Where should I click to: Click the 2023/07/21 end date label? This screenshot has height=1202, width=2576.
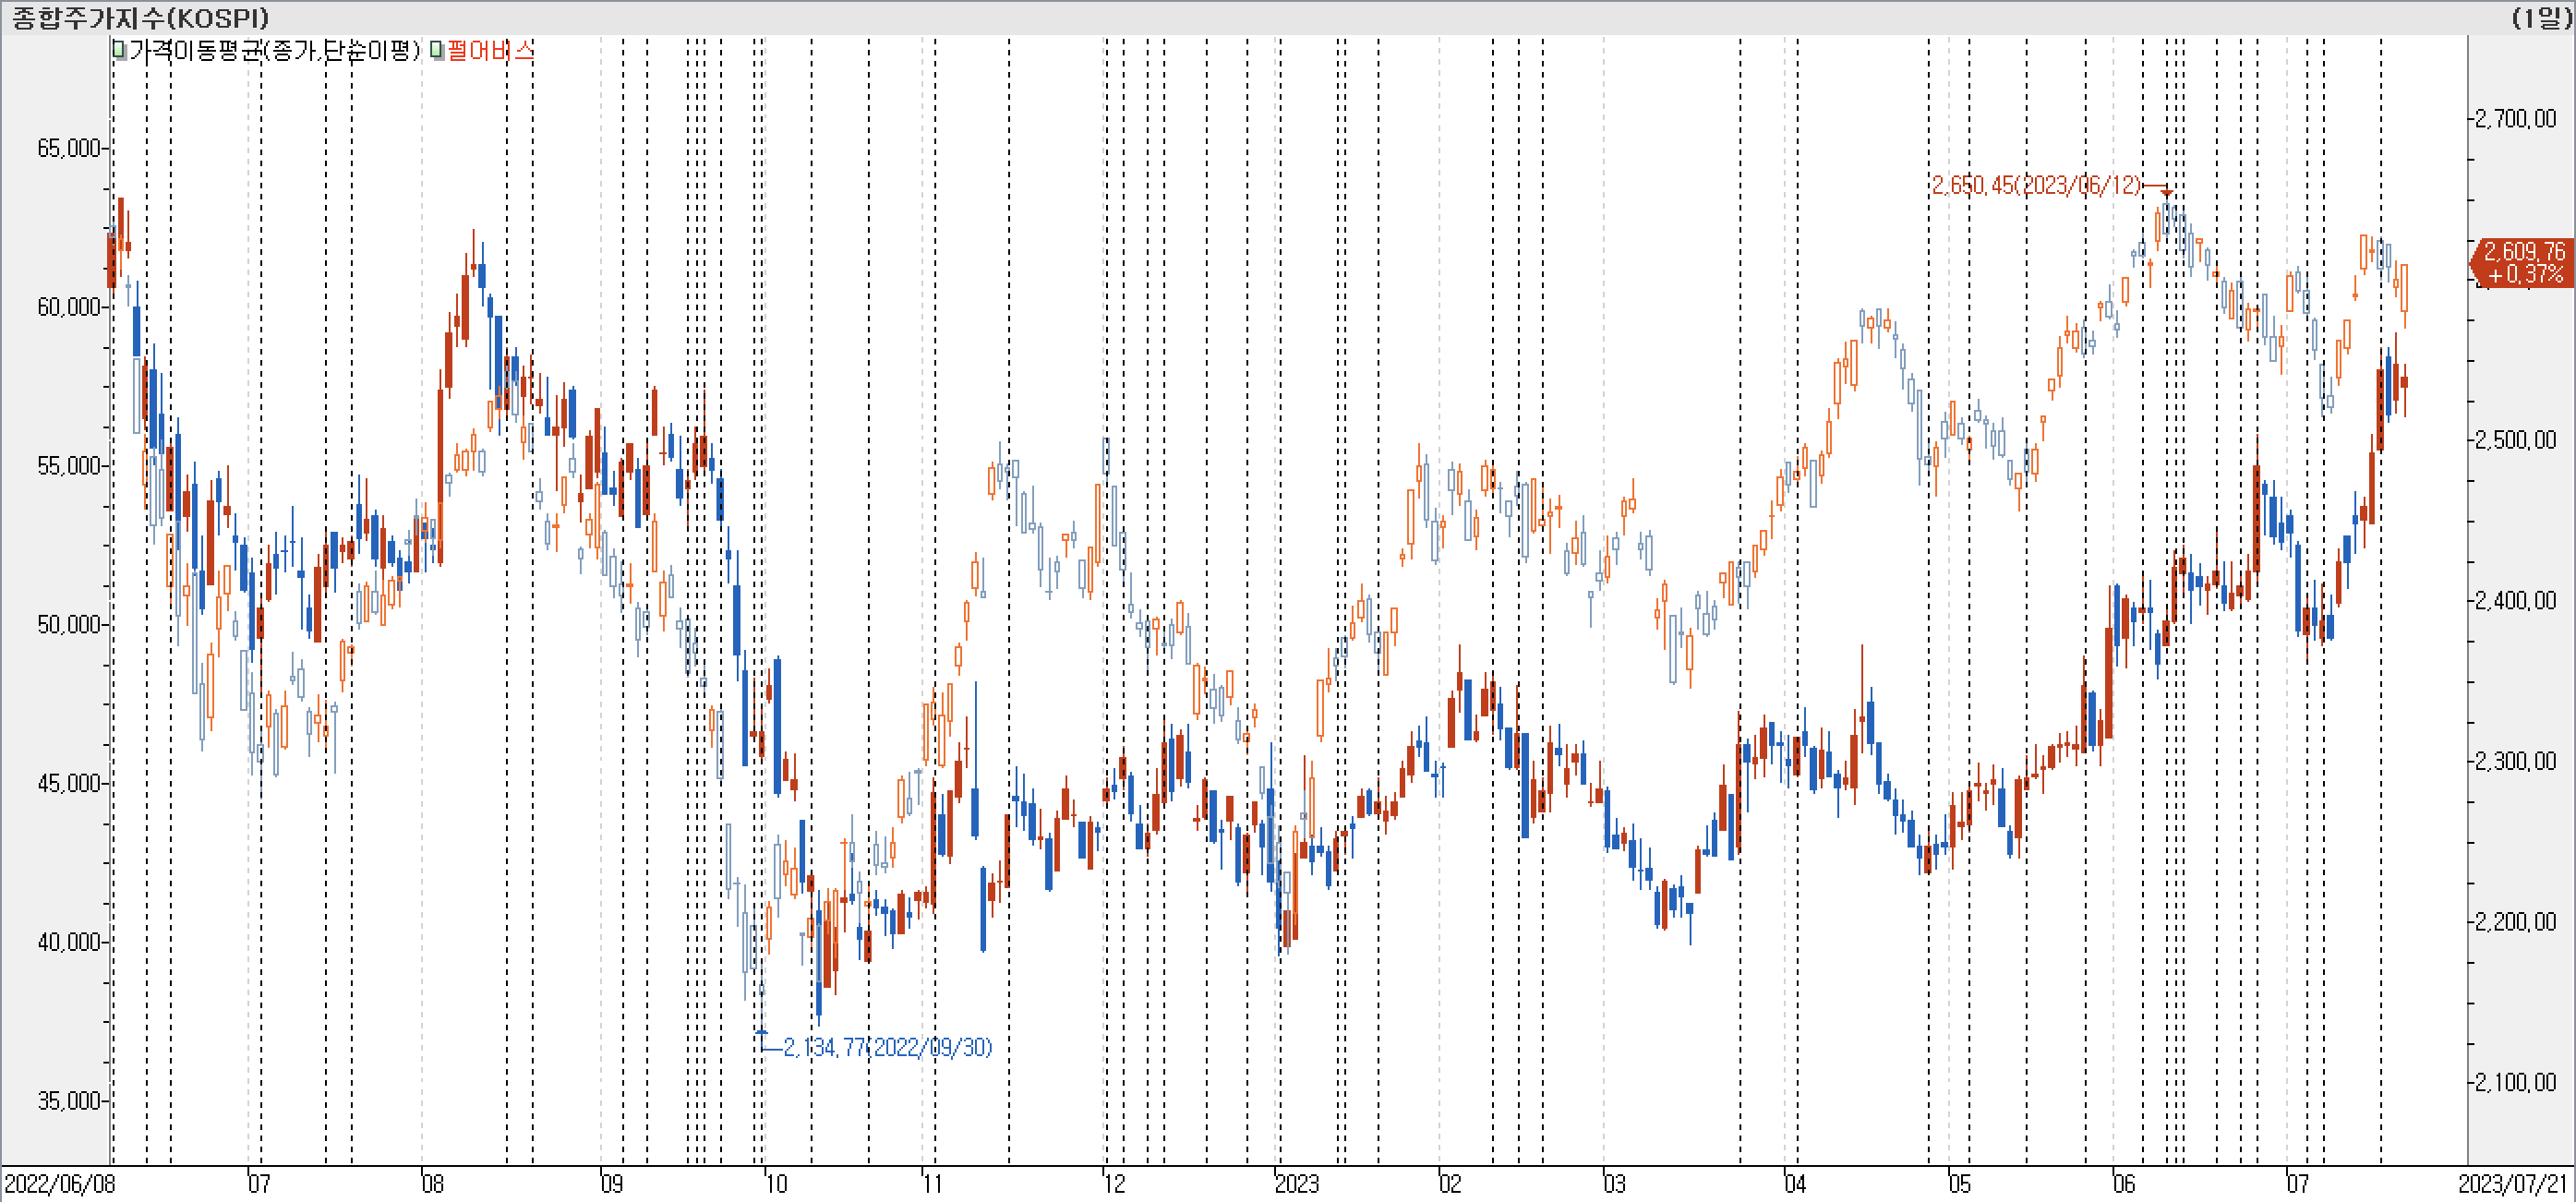2513,1185
